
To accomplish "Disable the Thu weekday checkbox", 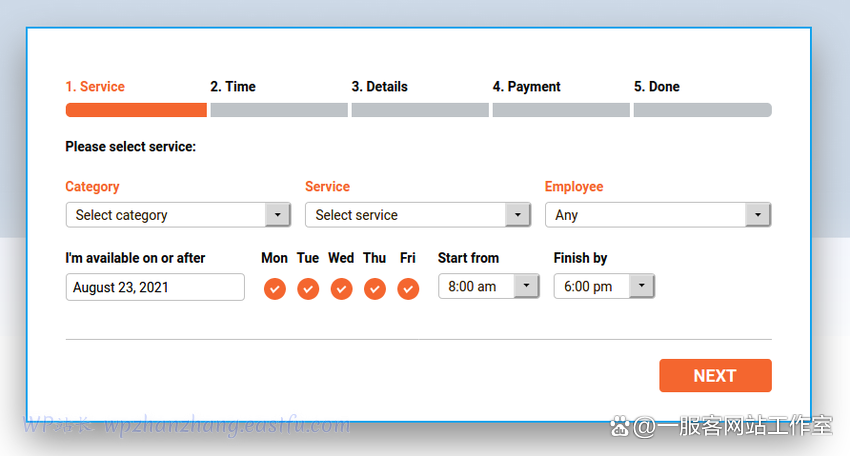I will [375, 289].
